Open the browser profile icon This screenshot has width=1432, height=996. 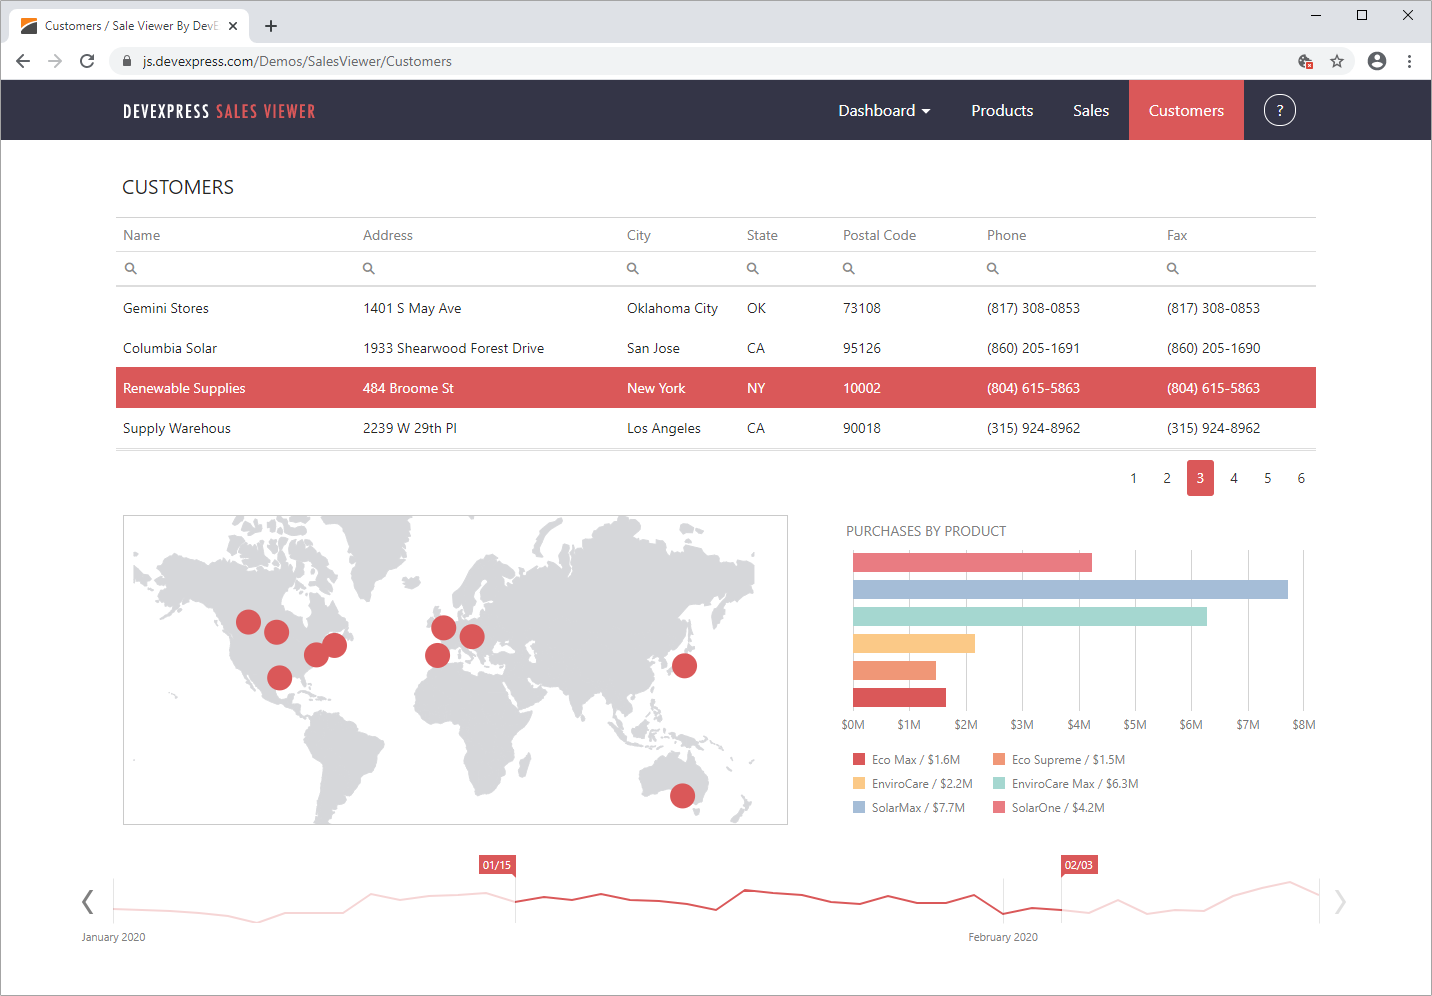(x=1377, y=61)
